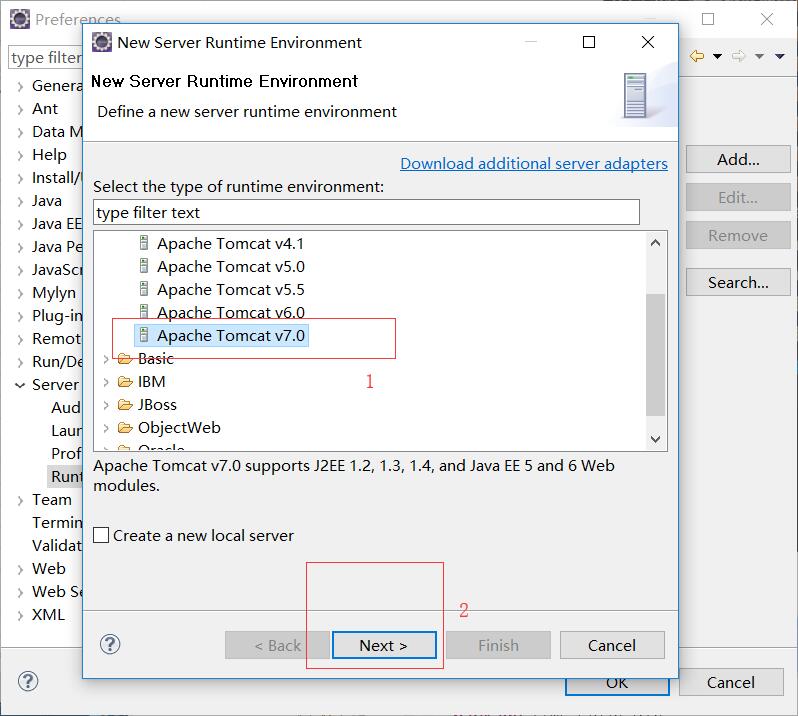Image resolution: width=798 pixels, height=716 pixels.
Task: Click the help question mark icon in the dialog
Action: click(110, 644)
